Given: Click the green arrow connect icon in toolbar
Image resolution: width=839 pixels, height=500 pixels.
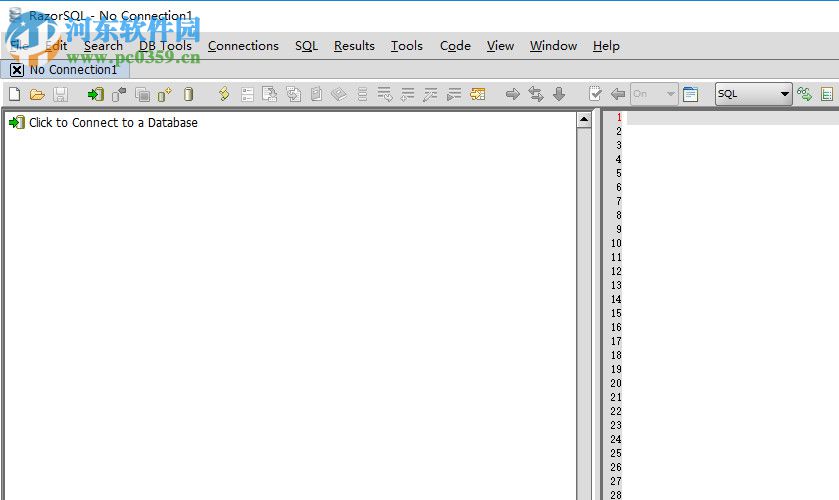Looking at the screenshot, I should (x=96, y=95).
